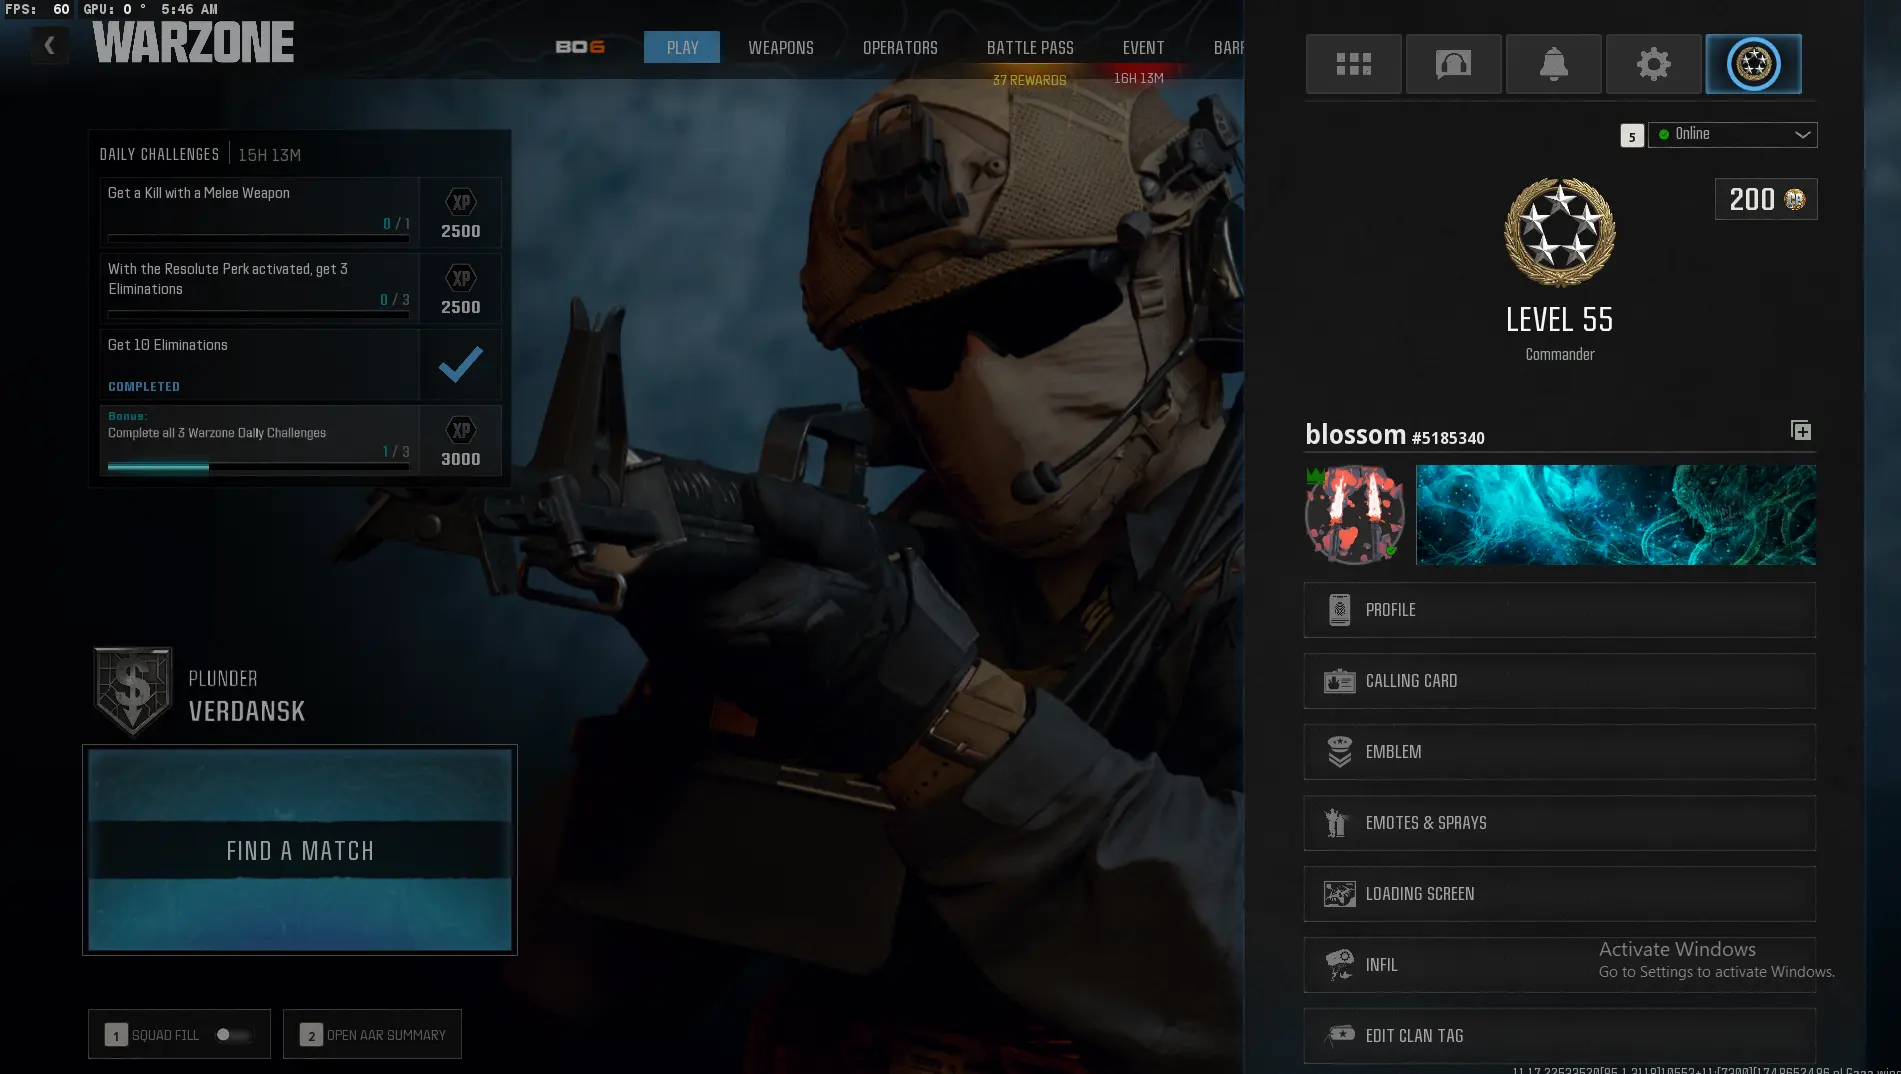Click the completed checkmark for 10 Eliminations
The width and height of the screenshot is (1901, 1074).
(x=460, y=364)
